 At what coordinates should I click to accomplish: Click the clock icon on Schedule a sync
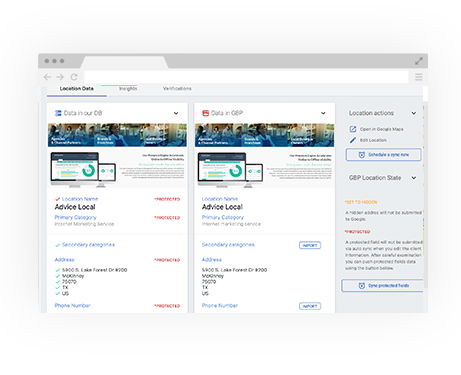click(362, 155)
